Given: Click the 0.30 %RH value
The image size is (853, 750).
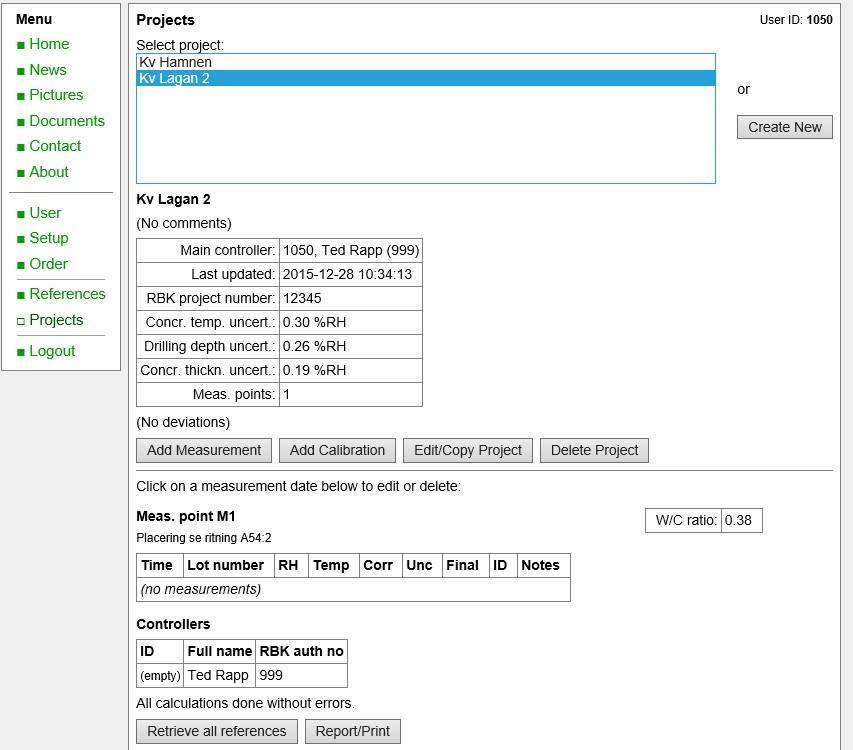Looking at the screenshot, I should click(x=351, y=322).
